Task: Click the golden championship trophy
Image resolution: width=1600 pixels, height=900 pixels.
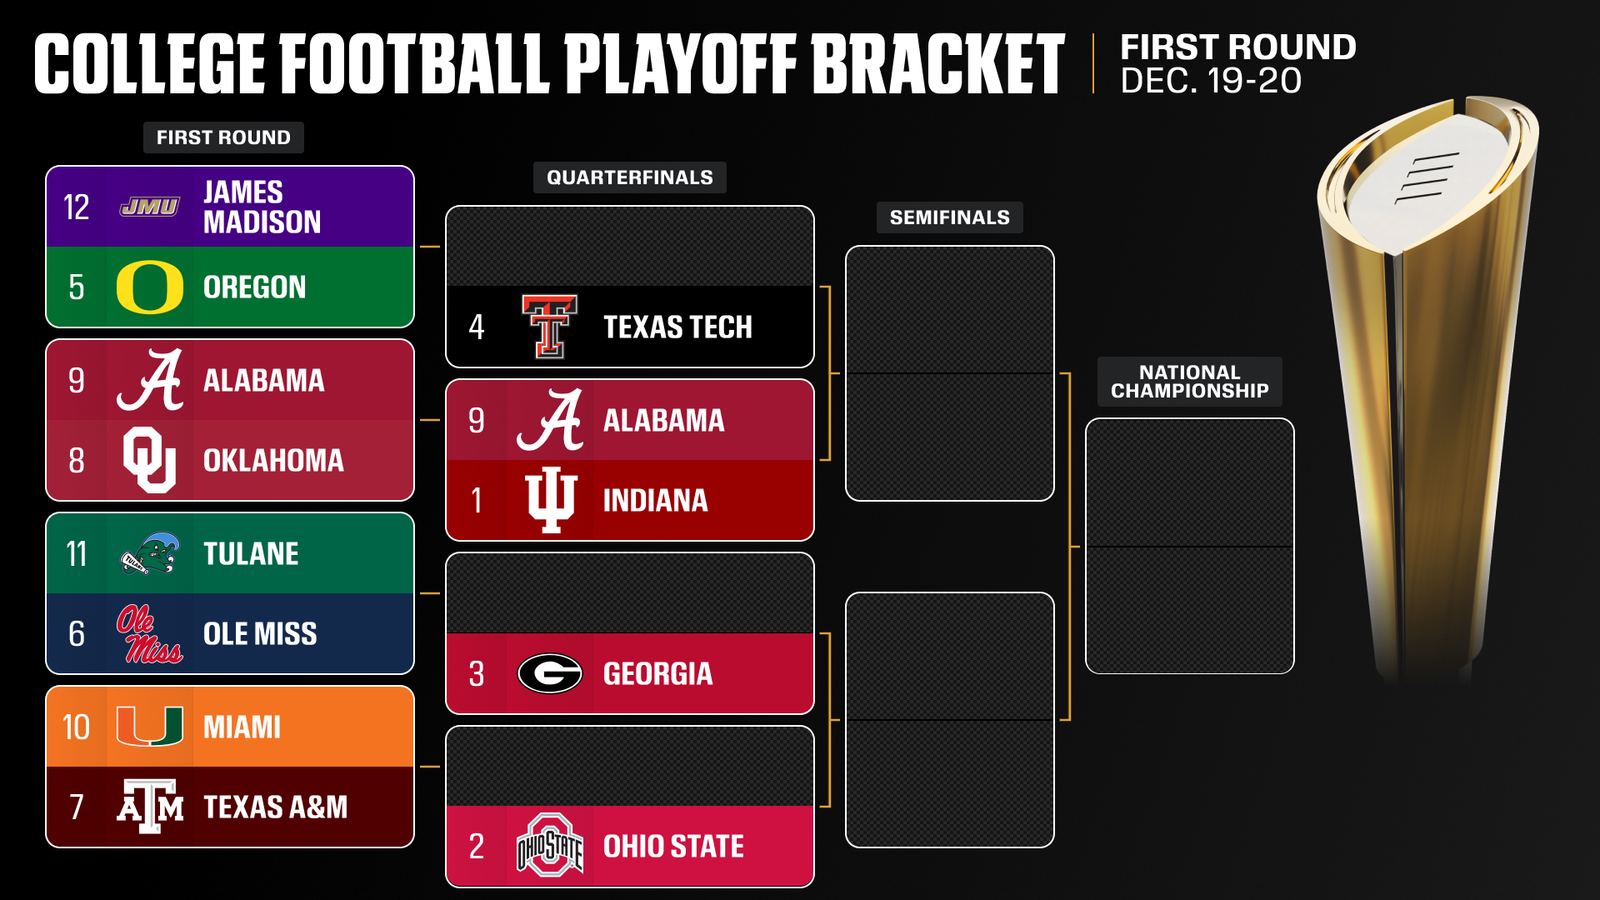Action: click(x=1430, y=380)
